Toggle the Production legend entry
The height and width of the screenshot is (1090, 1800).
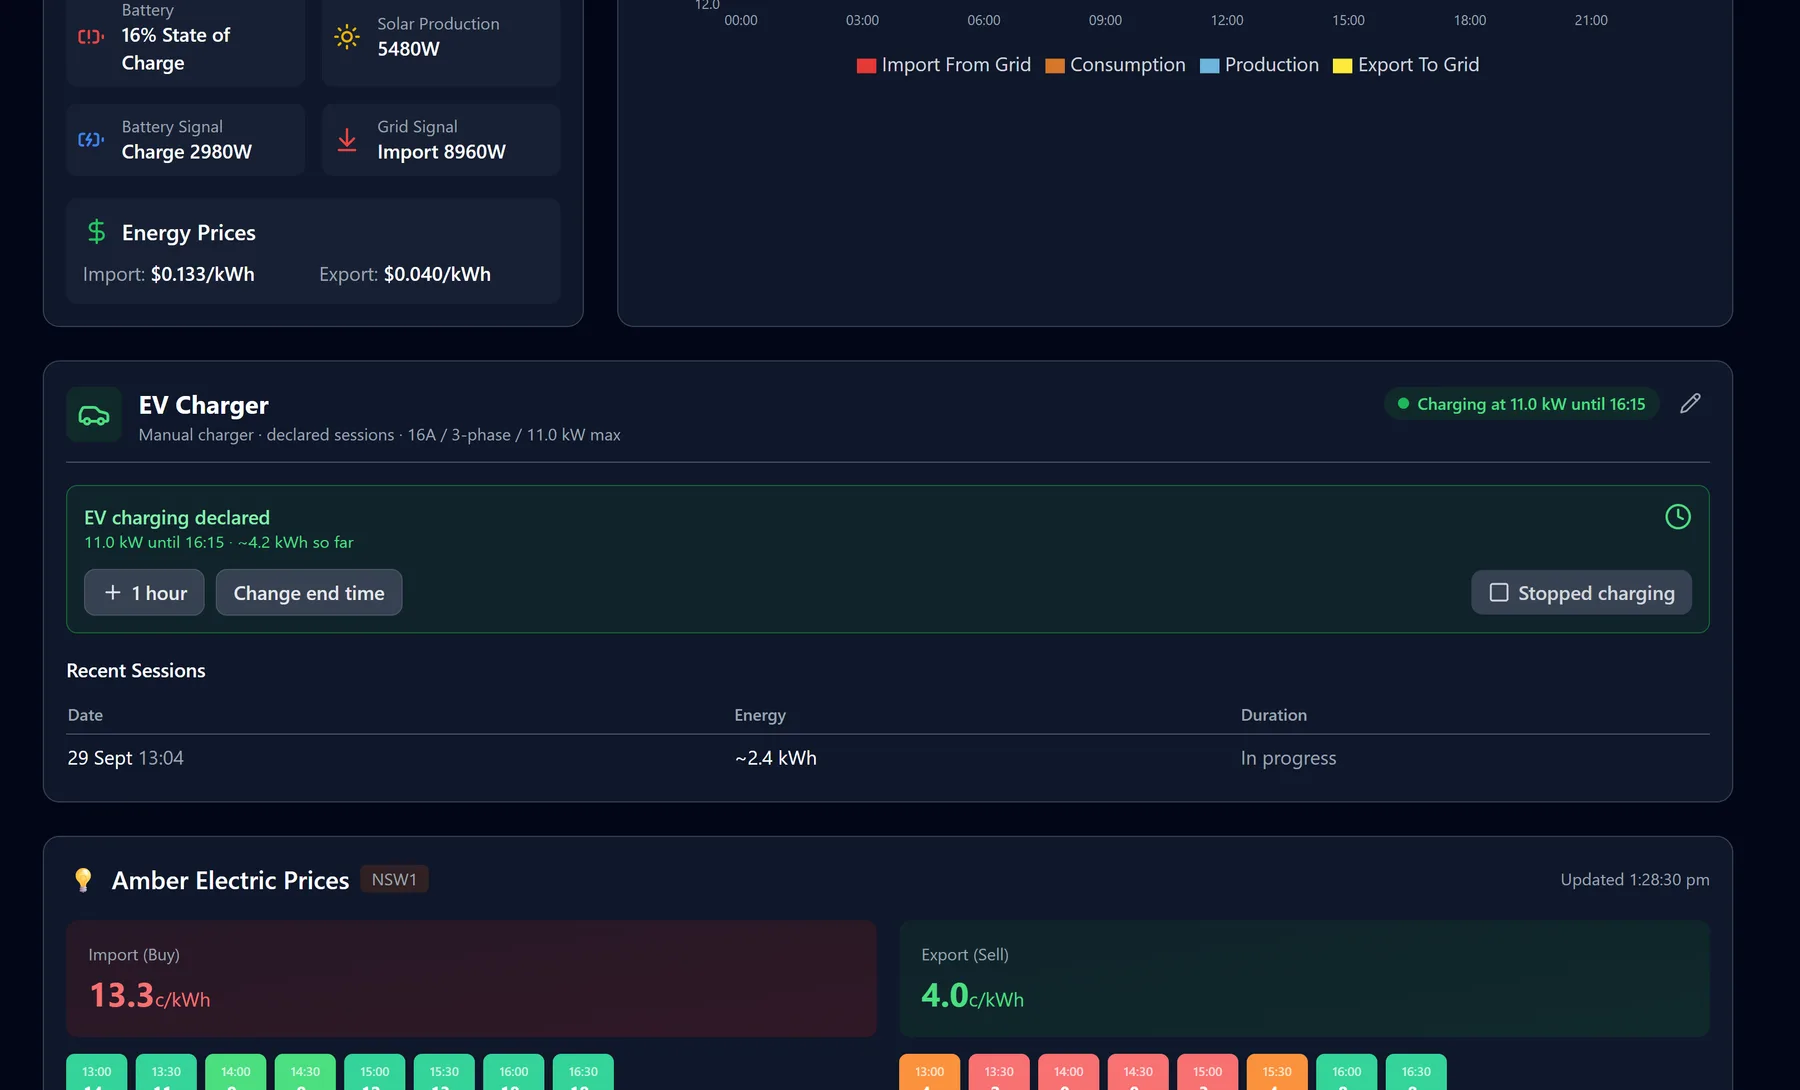pos(1259,65)
